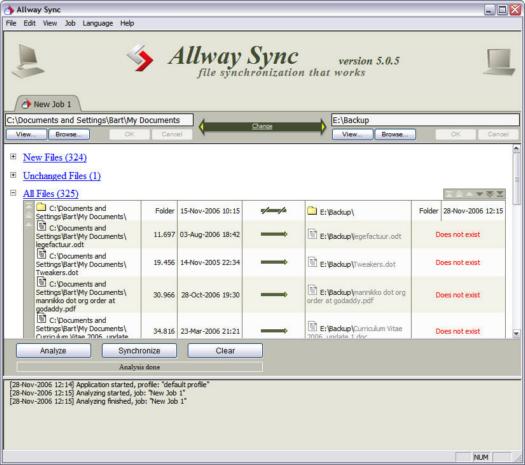Open the Edit menu
This screenshot has height=465, width=525.
coord(29,23)
